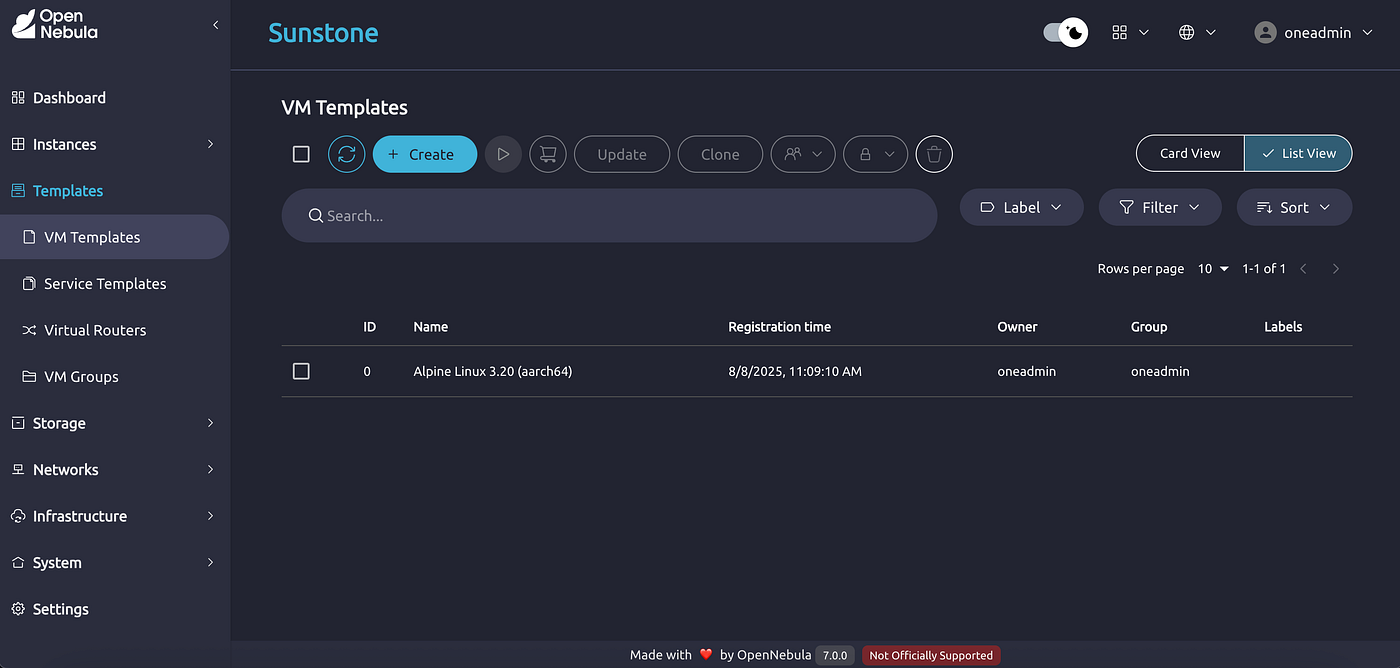Click the Registration time column header

[x=779, y=327]
